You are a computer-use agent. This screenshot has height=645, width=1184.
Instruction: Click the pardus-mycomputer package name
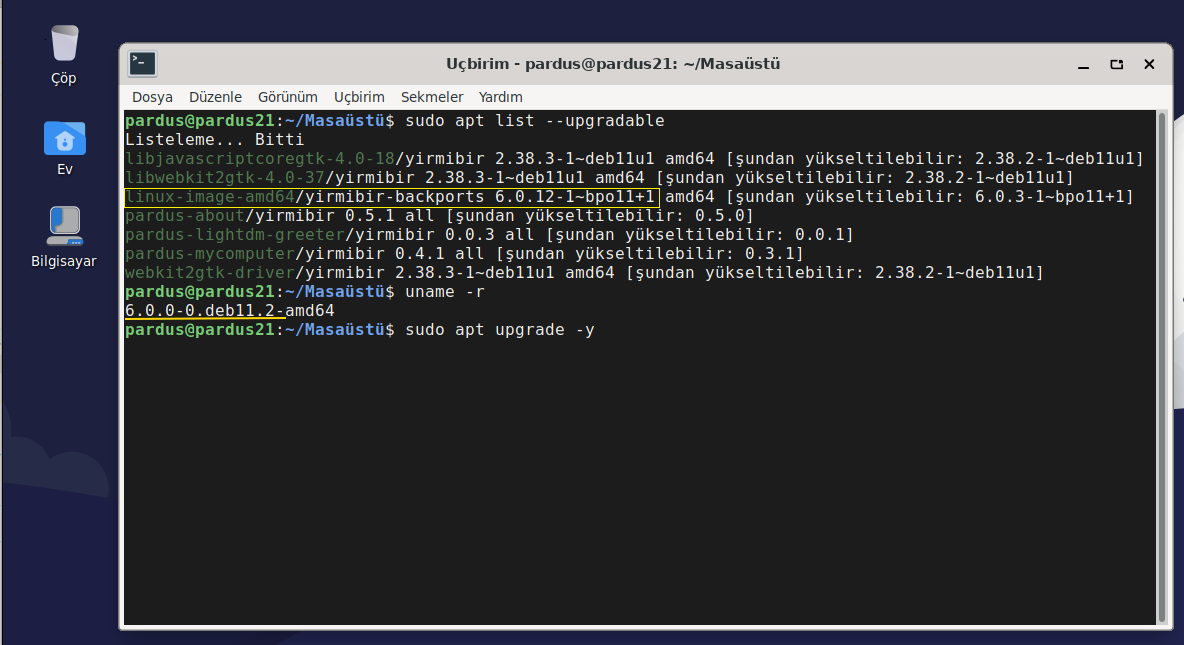(x=210, y=254)
